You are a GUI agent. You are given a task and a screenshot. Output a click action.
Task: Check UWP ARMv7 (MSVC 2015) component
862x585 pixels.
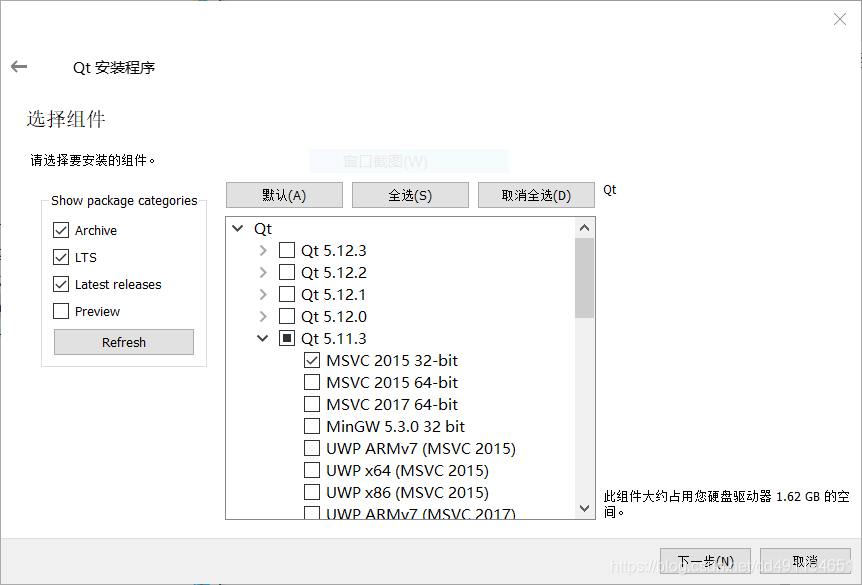tap(312, 448)
